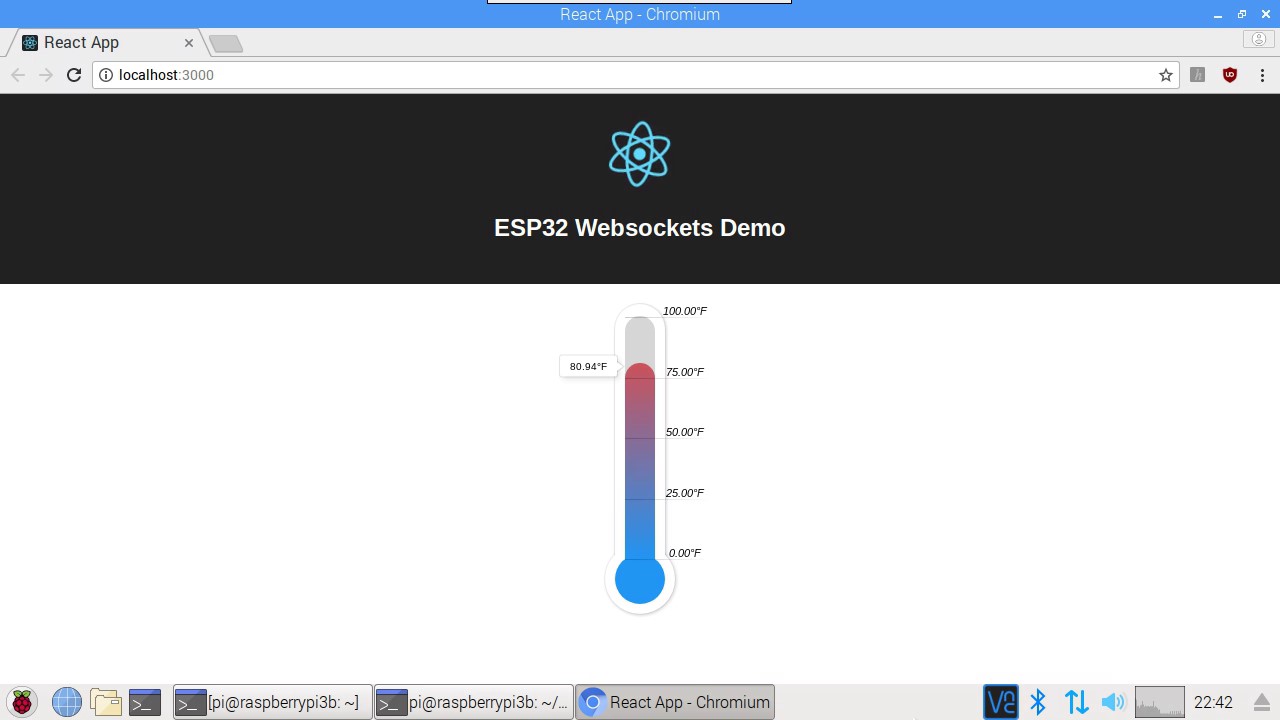Open the volume speaker control
This screenshot has height=720, width=1280.
(x=1113, y=702)
